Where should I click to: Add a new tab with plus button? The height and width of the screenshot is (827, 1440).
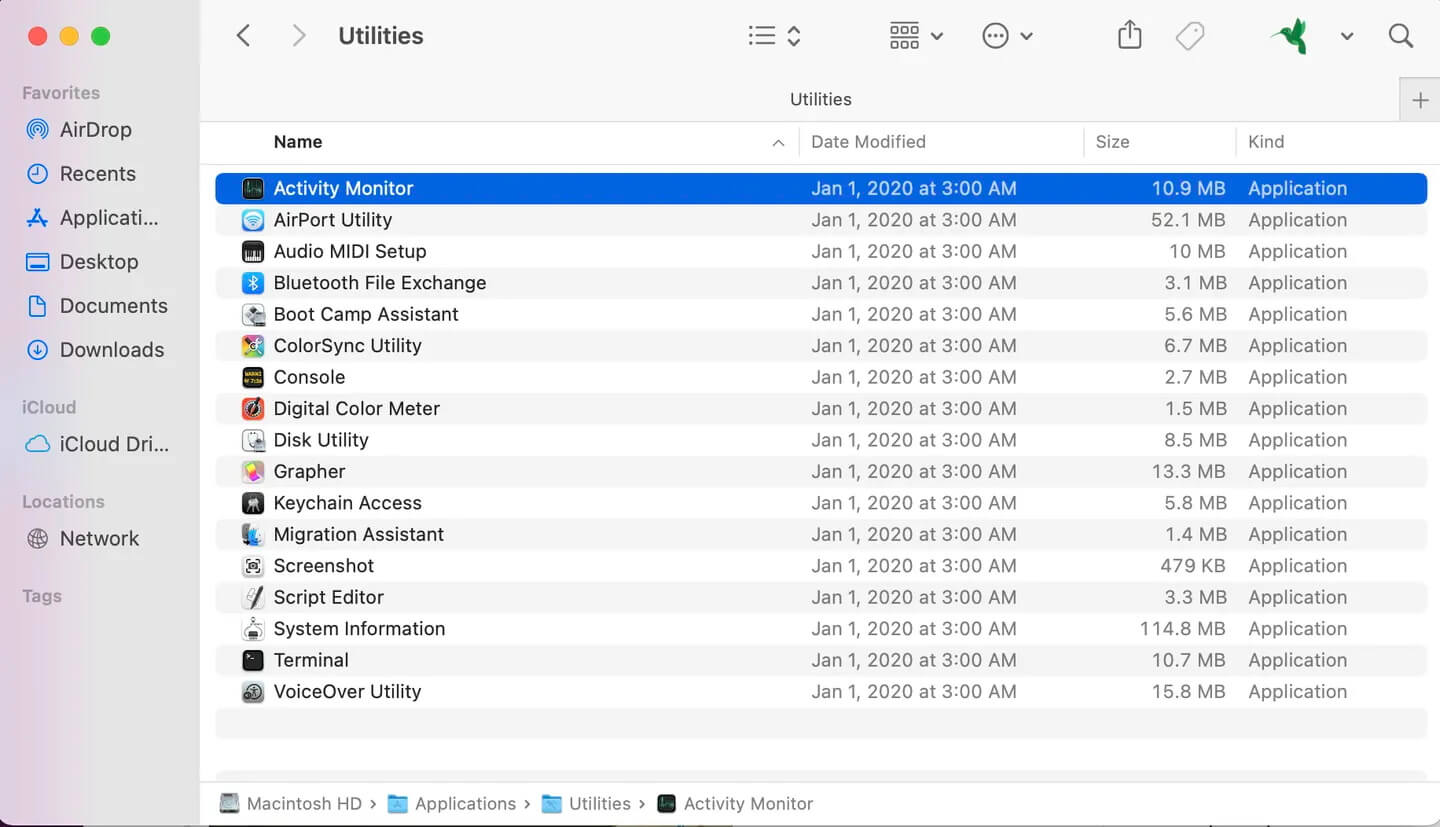tap(1419, 100)
